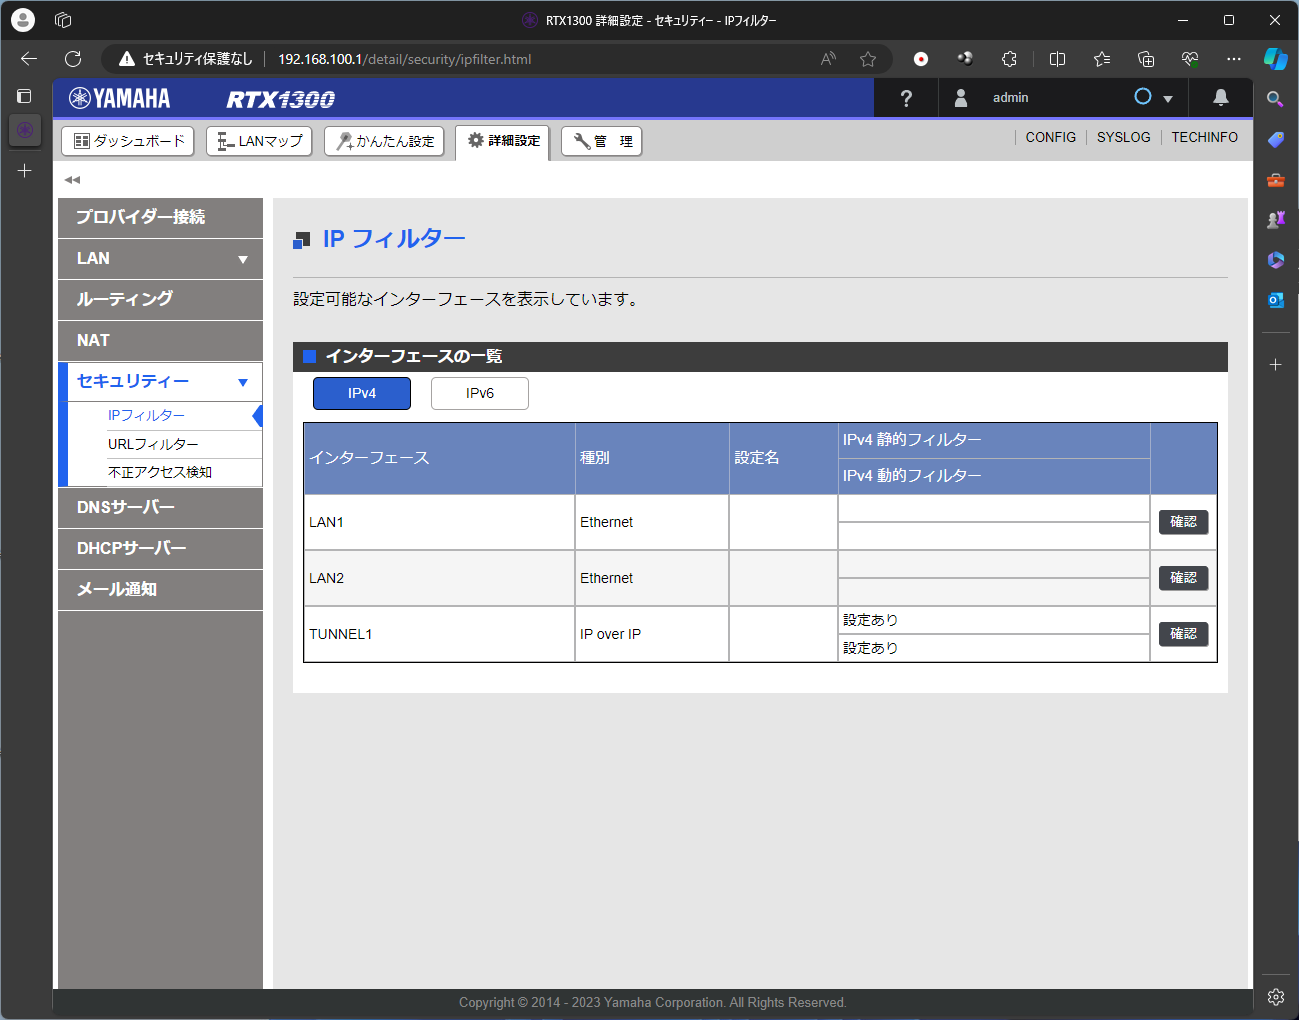This screenshot has width=1299, height=1020.
Task: Open the Edge Copilot icon
Action: pos(1275,59)
